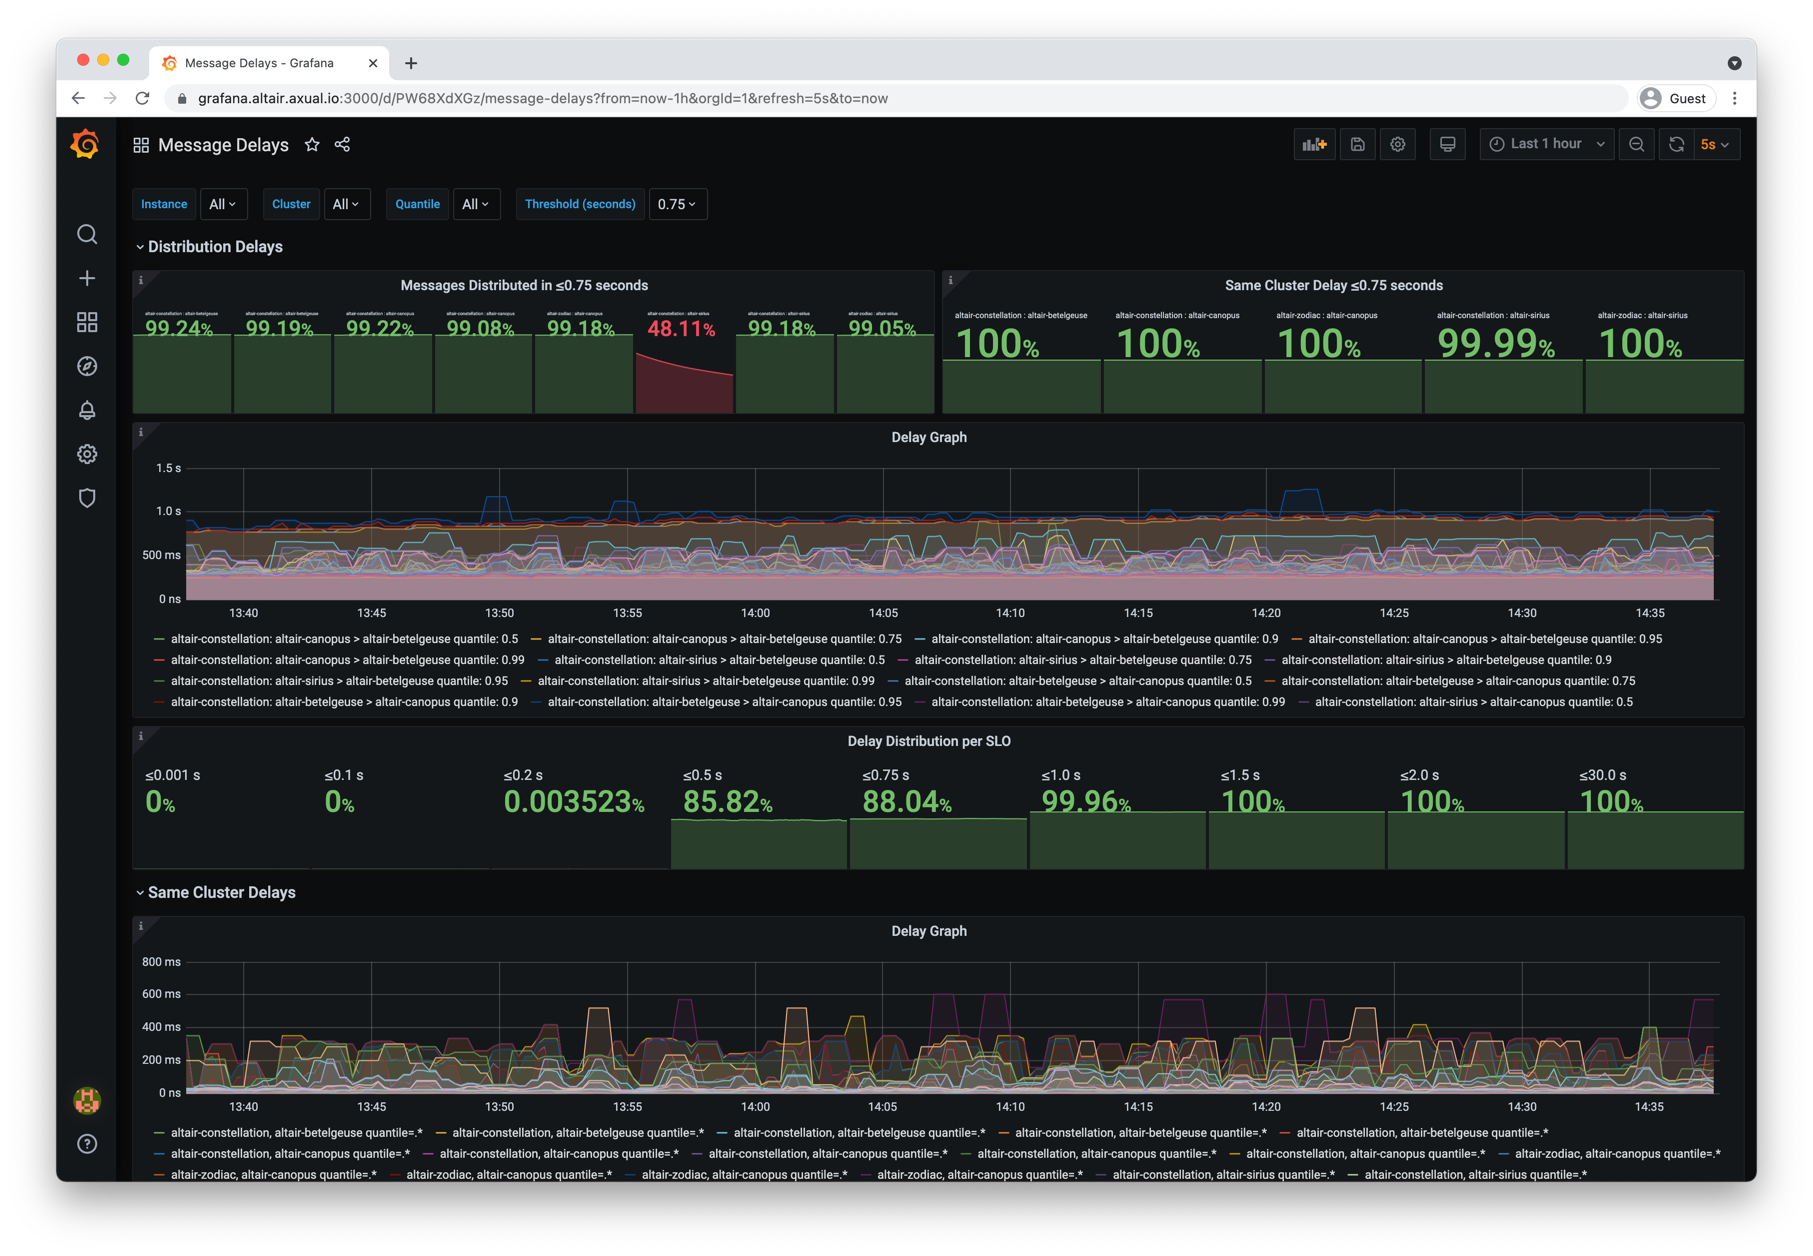Open the Instance variable dropdown

coord(223,204)
